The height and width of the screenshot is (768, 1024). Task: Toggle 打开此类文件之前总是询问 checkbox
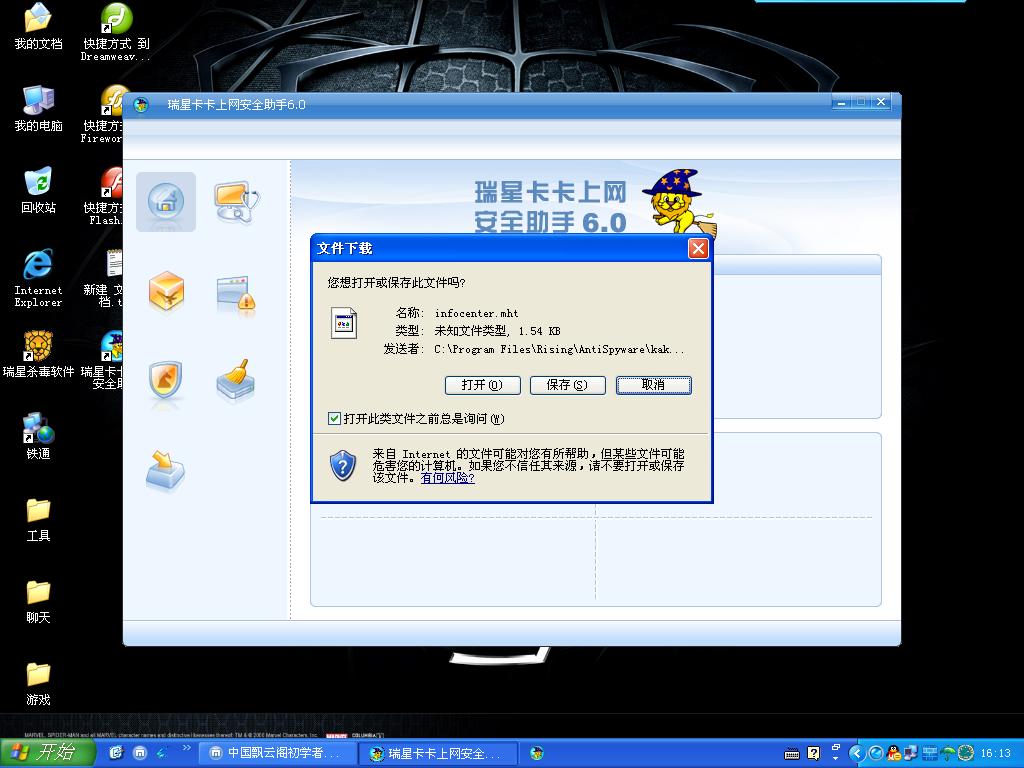tap(334, 419)
